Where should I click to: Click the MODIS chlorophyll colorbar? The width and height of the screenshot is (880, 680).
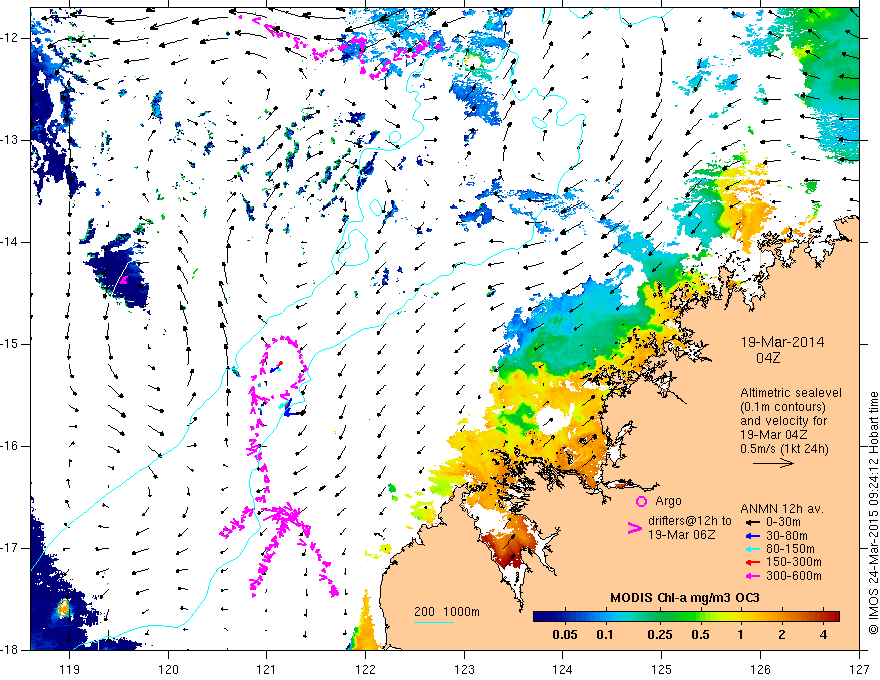click(686, 617)
